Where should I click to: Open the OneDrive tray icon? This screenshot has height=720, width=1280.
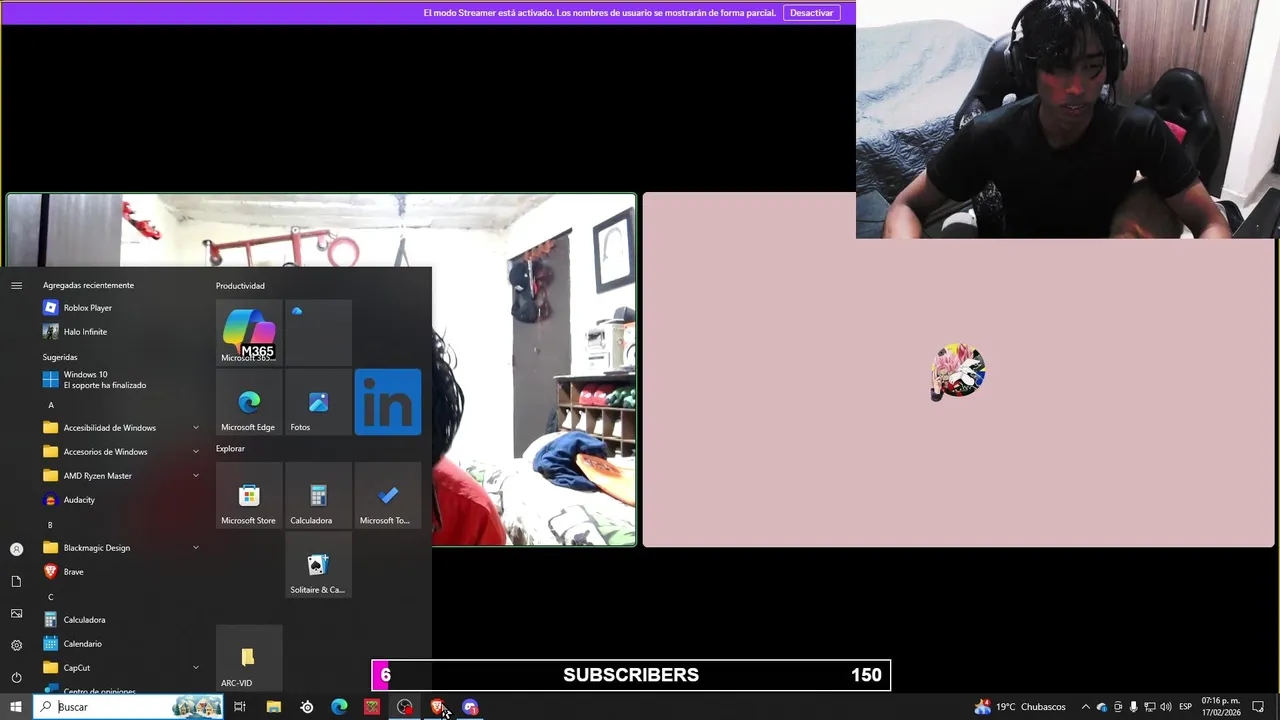[1101, 707]
